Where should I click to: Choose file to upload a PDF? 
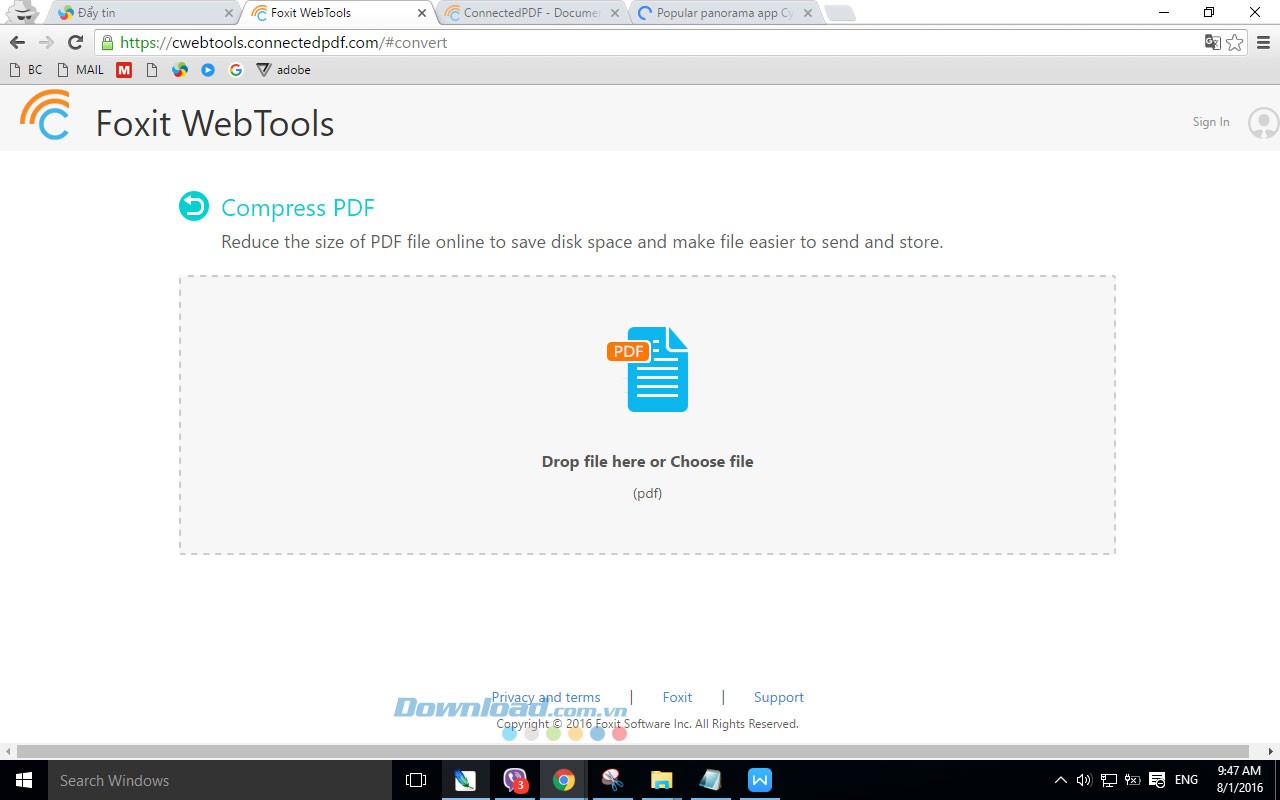pos(712,461)
